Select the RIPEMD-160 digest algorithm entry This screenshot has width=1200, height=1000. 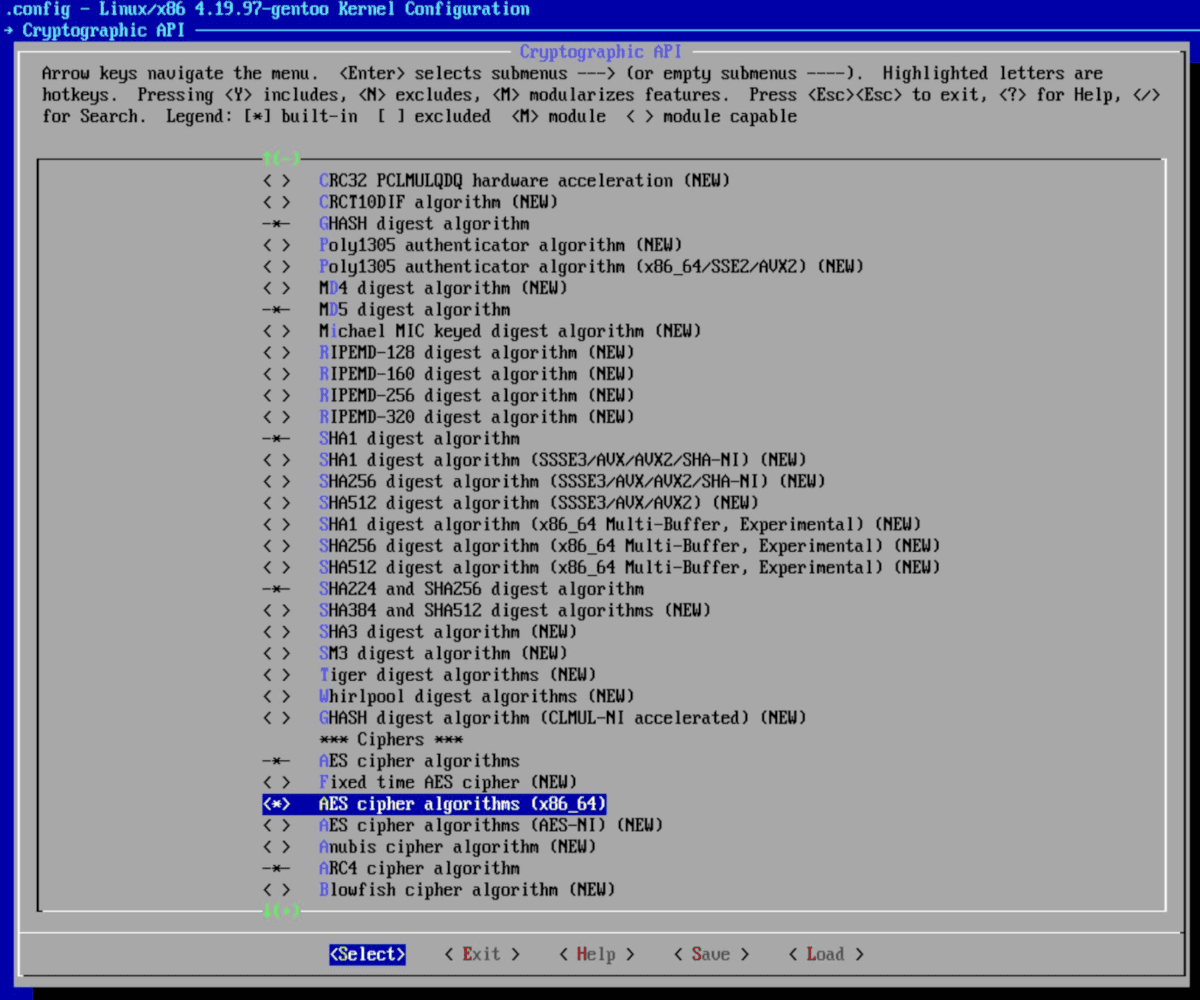coord(476,374)
